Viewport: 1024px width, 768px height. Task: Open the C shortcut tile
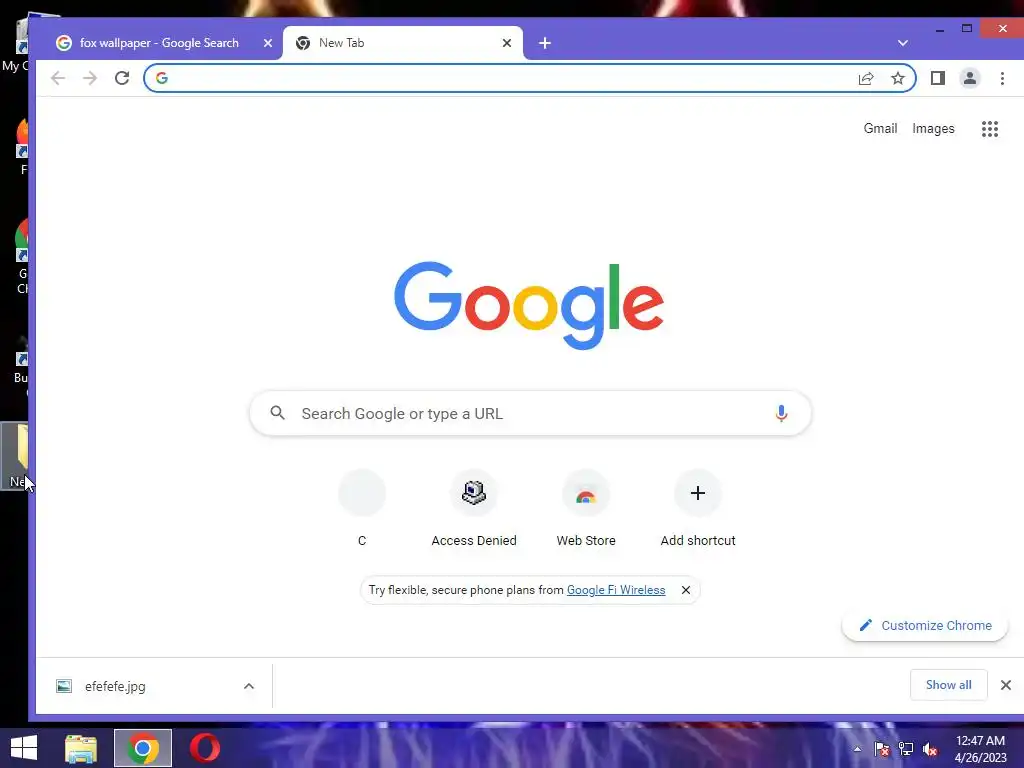point(362,509)
